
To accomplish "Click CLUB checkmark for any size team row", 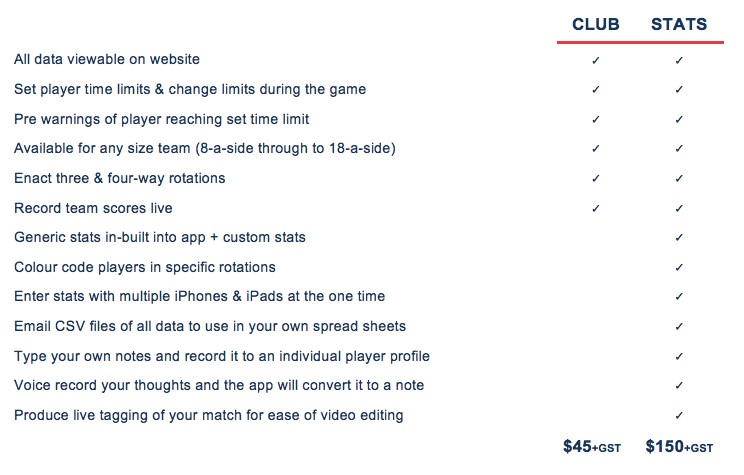I will coord(596,149).
